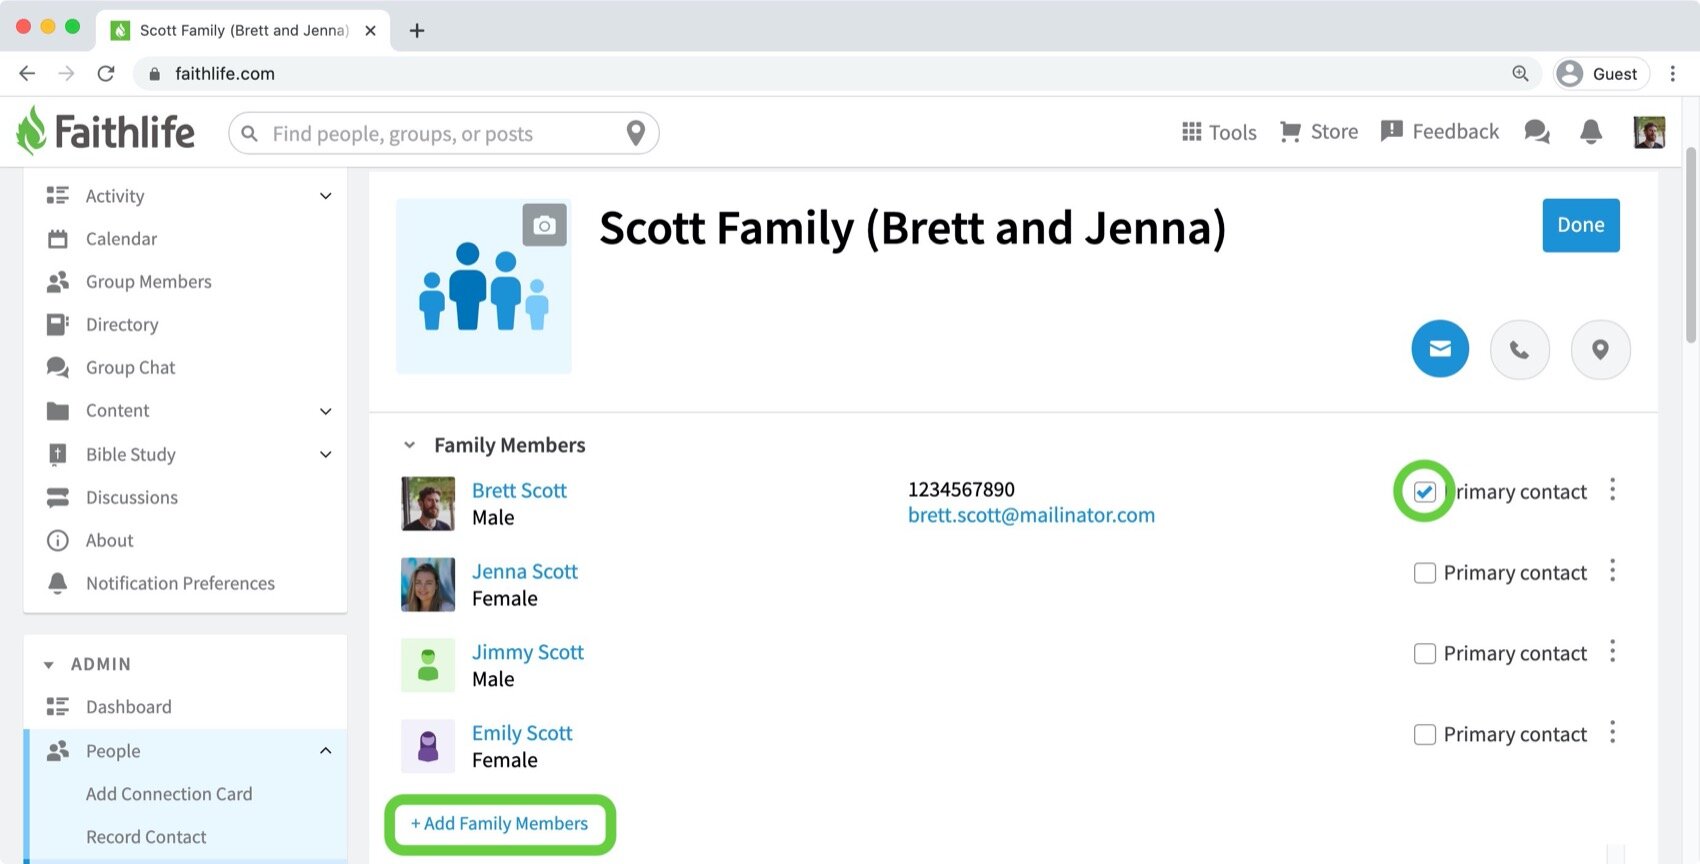The width and height of the screenshot is (1700, 864).
Task: Click Jenna Scott's profile photo
Action: pos(428,584)
